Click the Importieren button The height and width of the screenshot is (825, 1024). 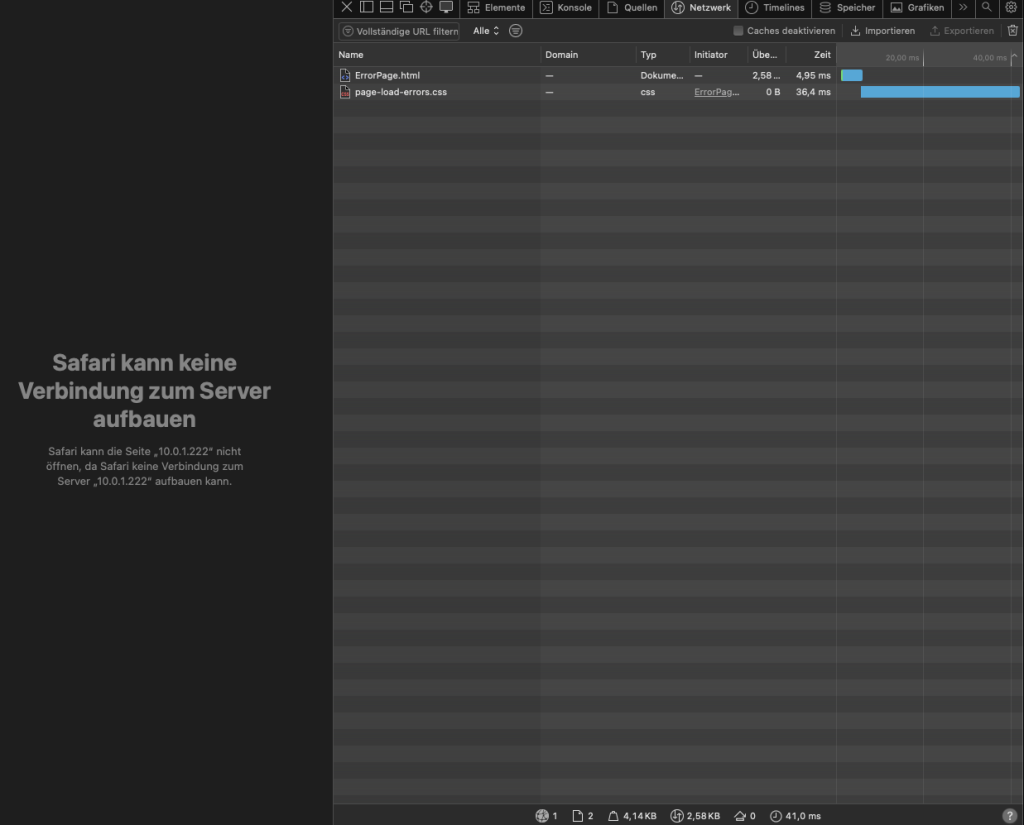tap(882, 31)
